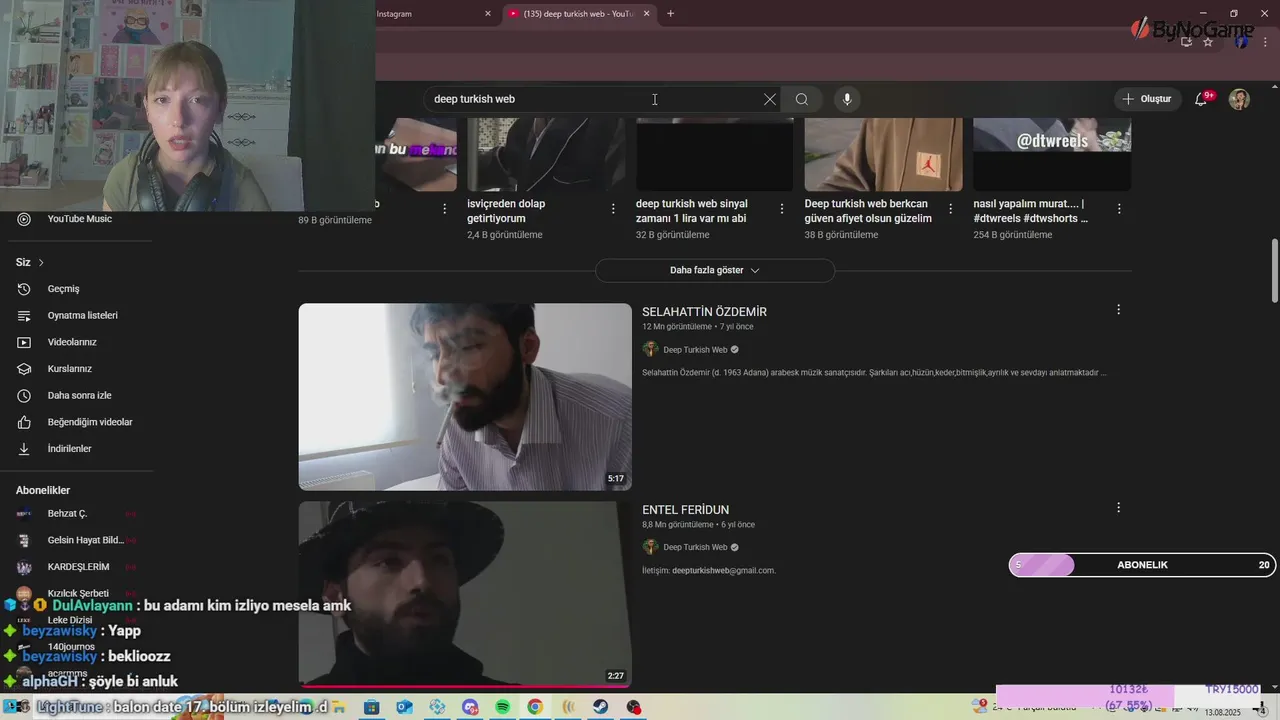Open Steam from the taskbar
Image resolution: width=1280 pixels, height=720 pixels.
(600, 707)
